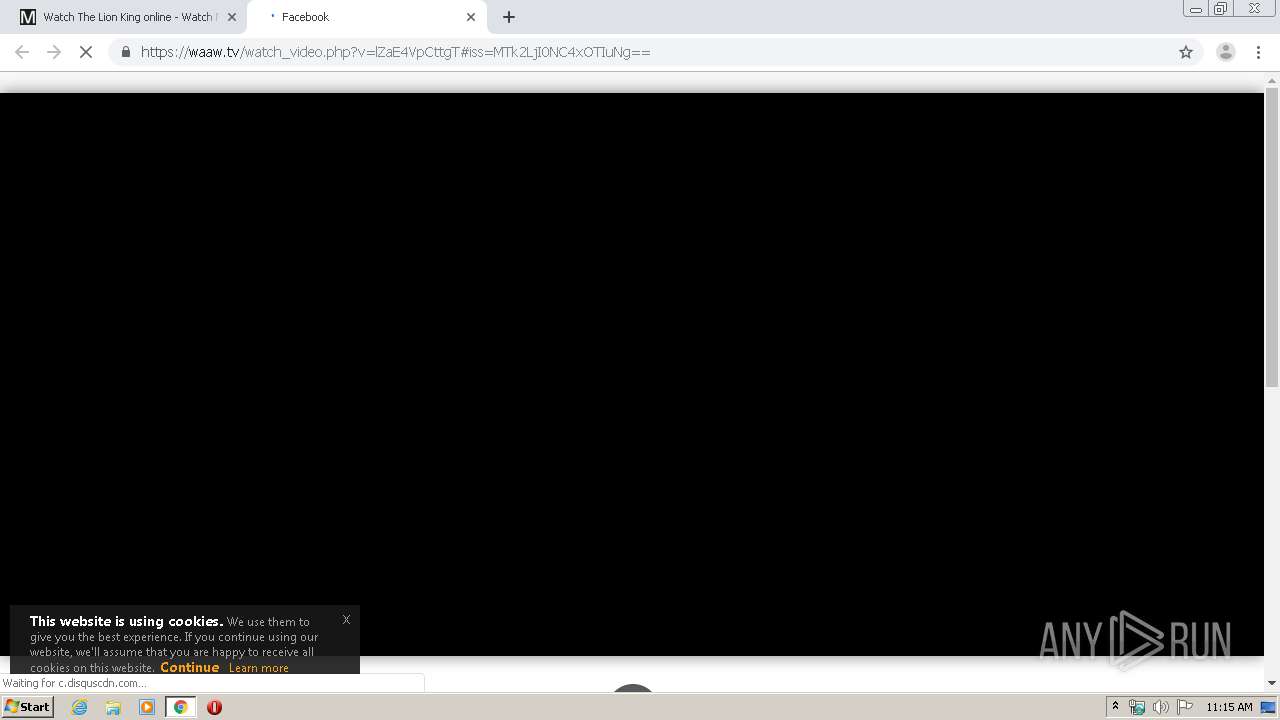Restore down the Chrome window
The image size is (1280, 720).
1220,9
